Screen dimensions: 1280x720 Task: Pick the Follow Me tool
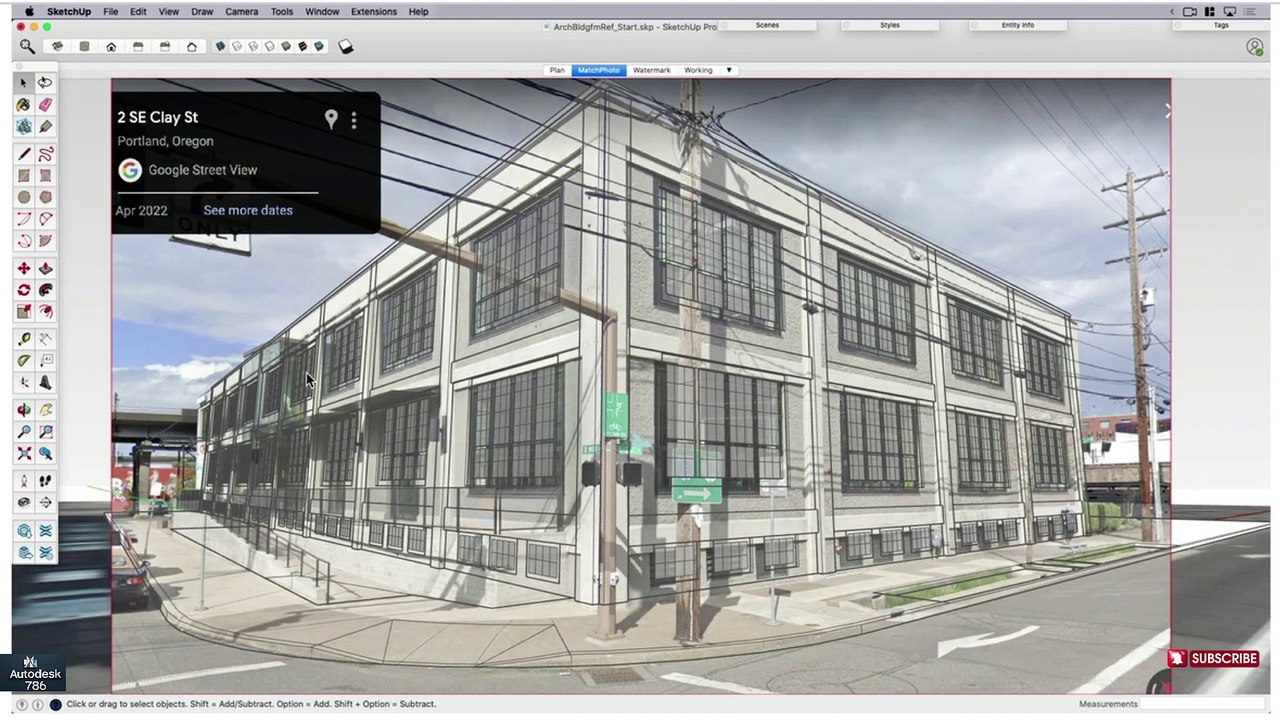click(x=45, y=289)
